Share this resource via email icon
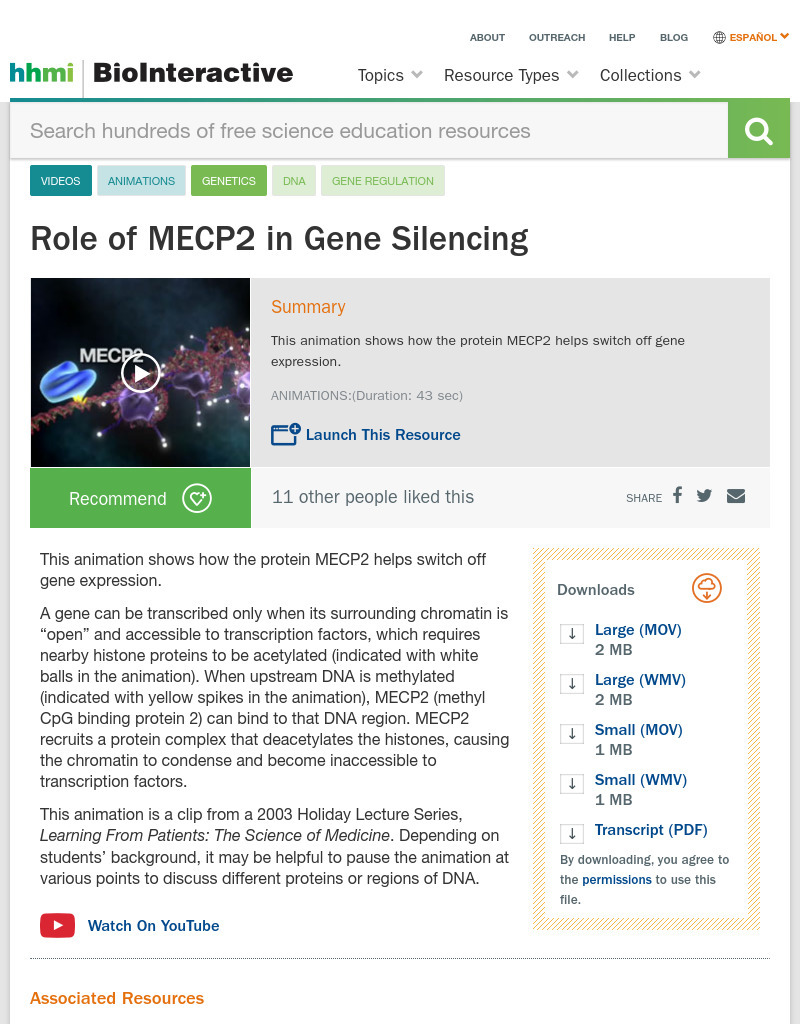Screen dimensions: 800x1024 [736, 496]
